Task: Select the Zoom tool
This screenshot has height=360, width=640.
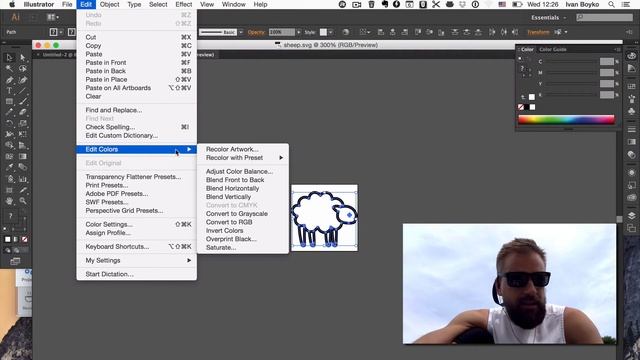Action: pos(22,201)
